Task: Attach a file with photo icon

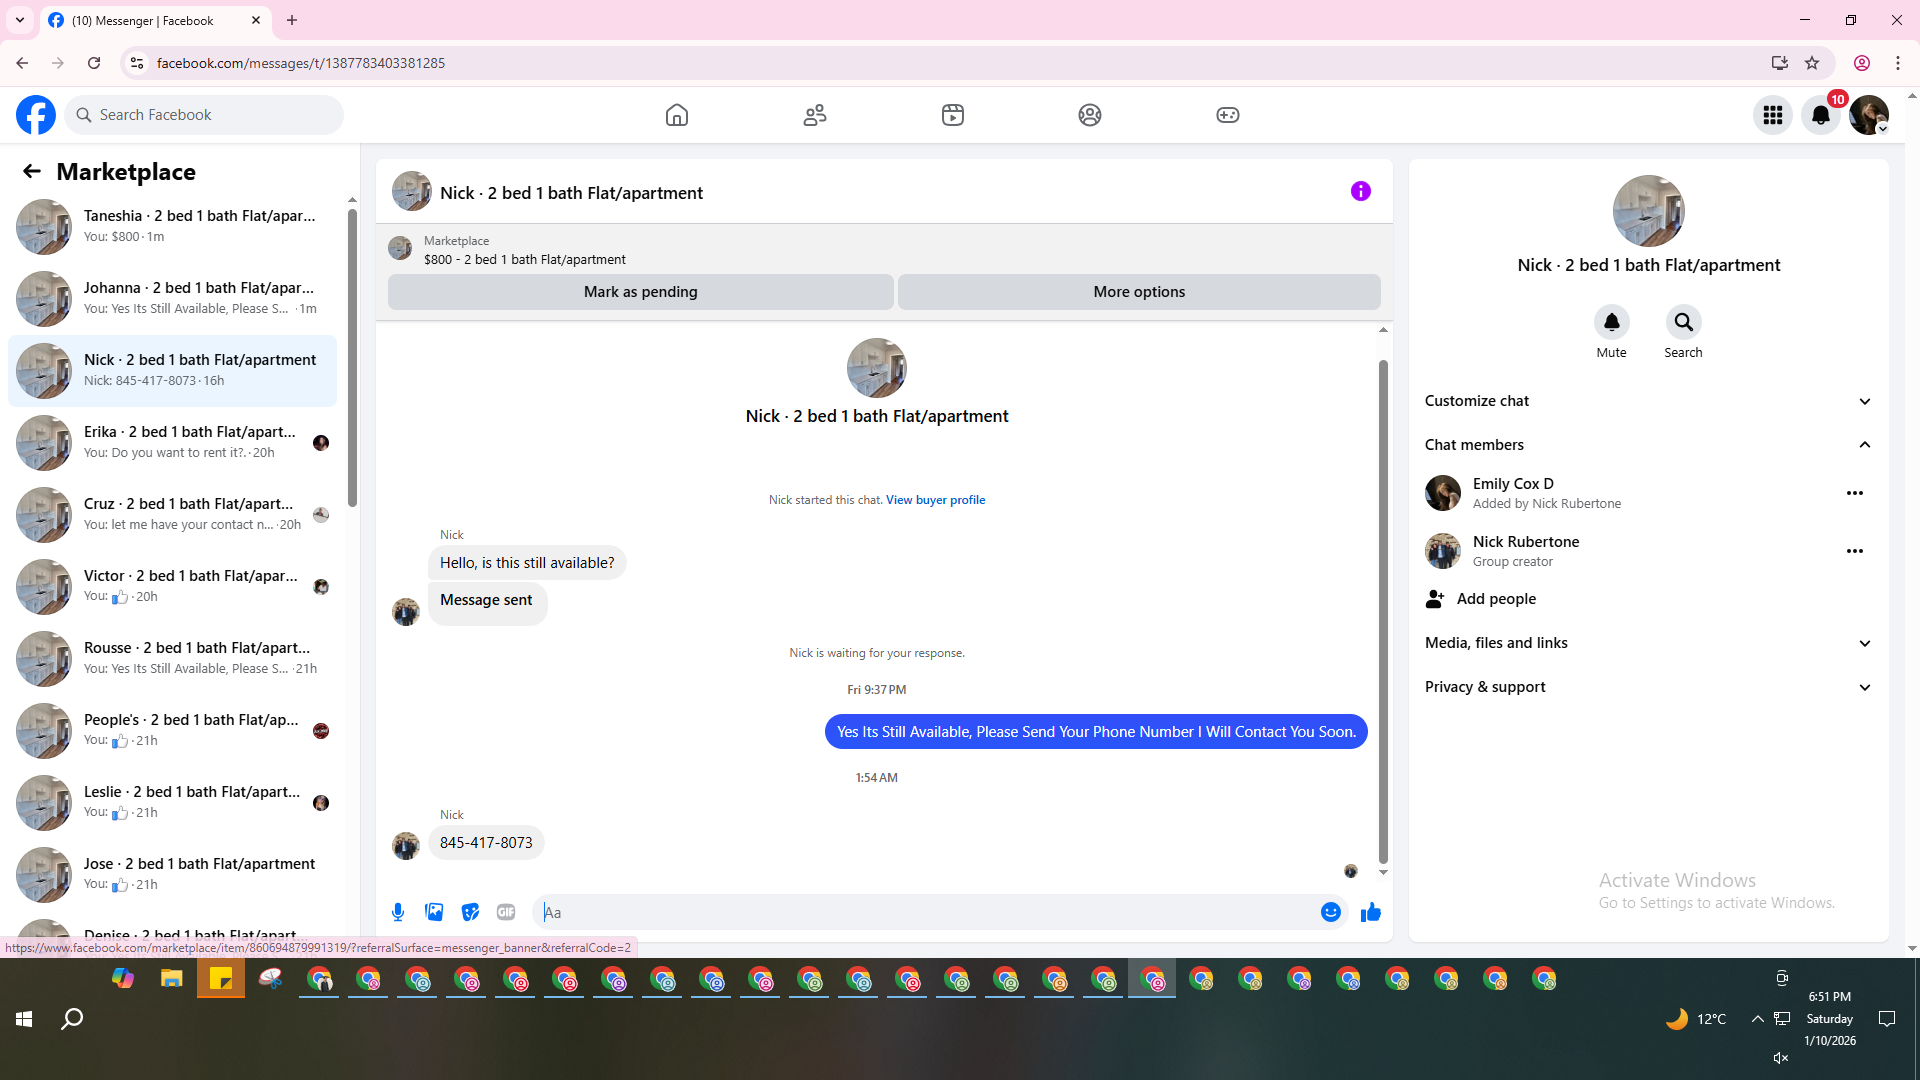Action: [x=434, y=912]
